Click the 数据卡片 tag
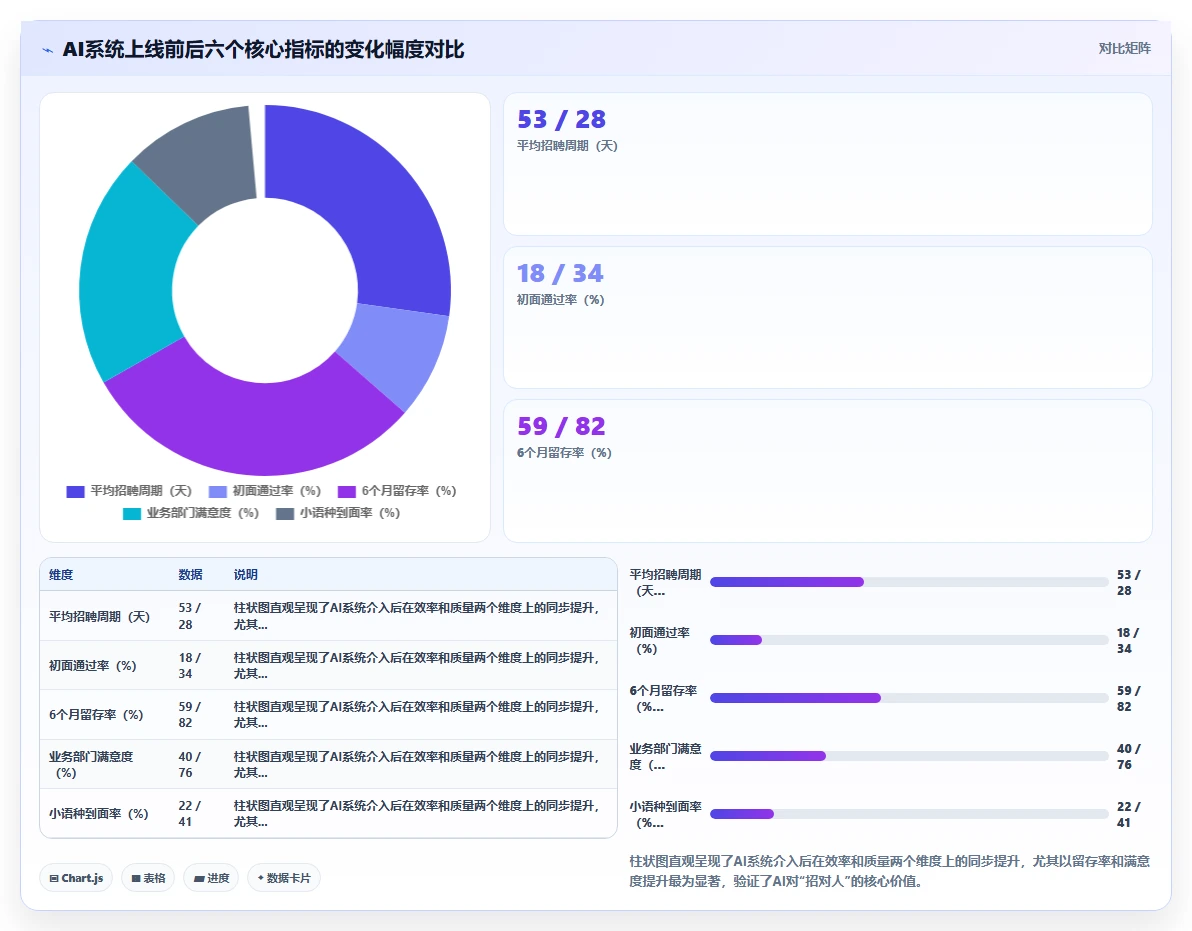The width and height of the screenshot is (1192, 931). pyautogui.click(x=284, y=878)
